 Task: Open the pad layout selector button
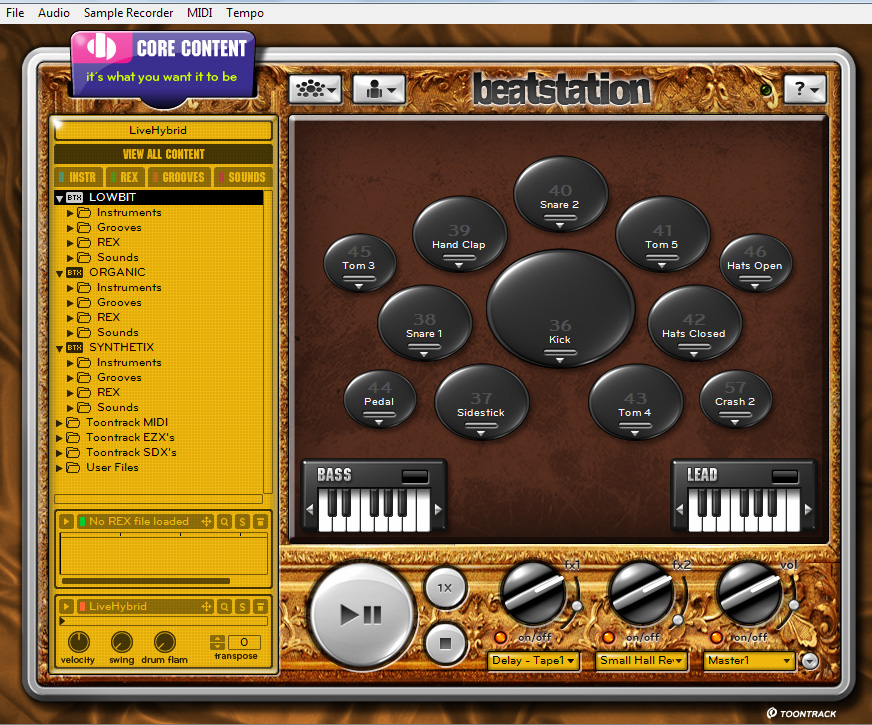point(315,89)
